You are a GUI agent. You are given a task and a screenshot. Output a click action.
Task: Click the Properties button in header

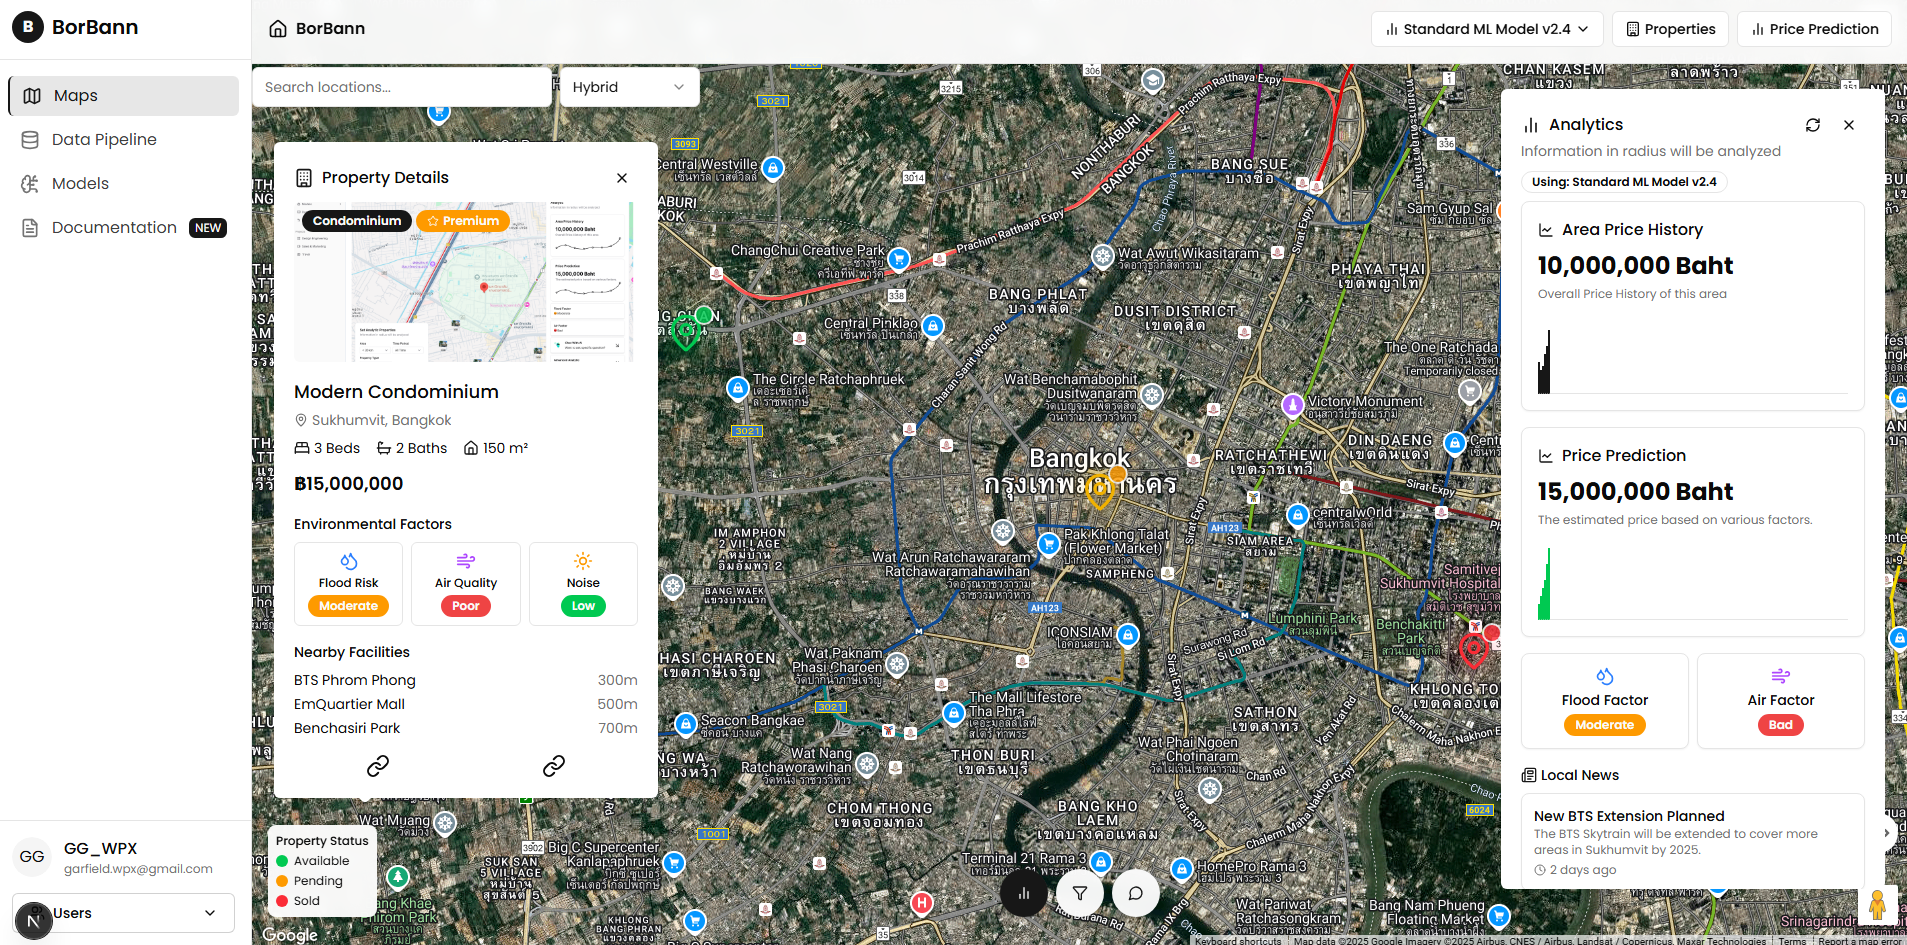click(x=1671, y=29)
